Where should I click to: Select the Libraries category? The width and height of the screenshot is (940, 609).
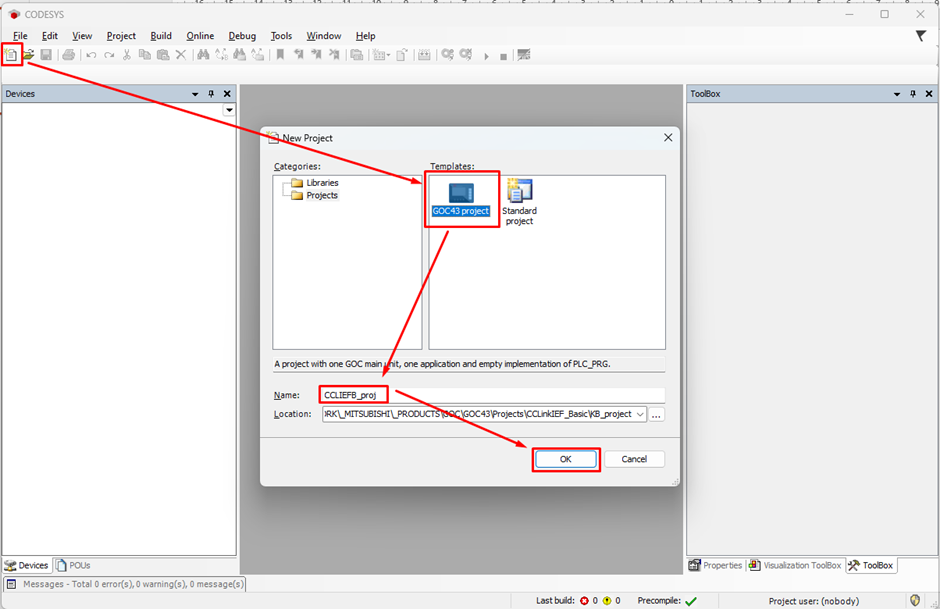pos(315,183)
